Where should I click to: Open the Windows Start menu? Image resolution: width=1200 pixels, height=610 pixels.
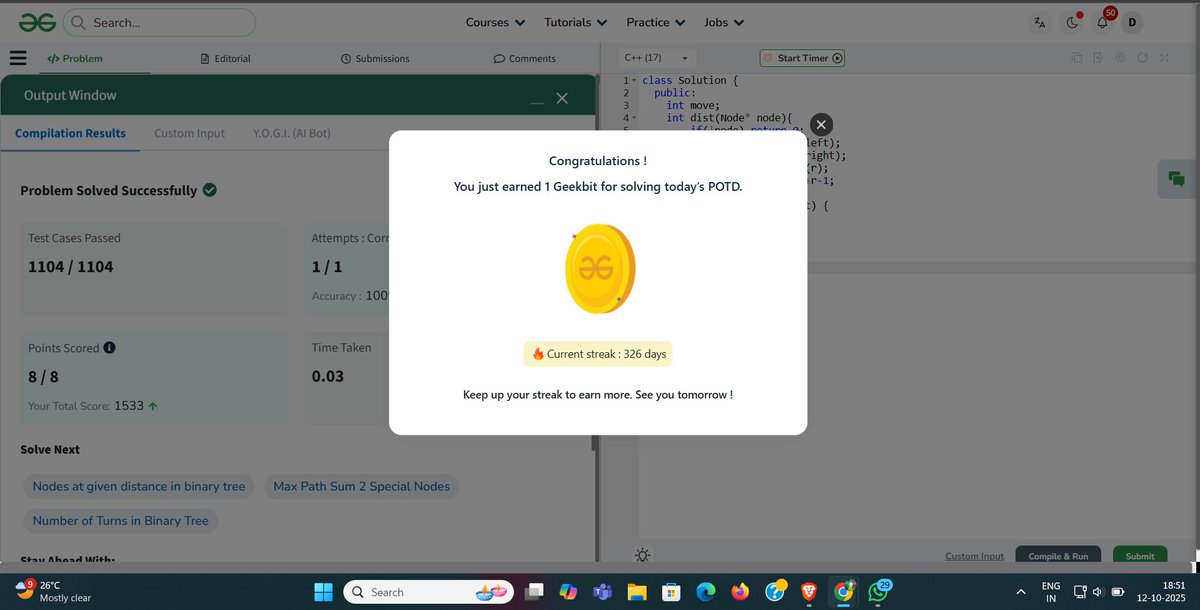coord(323,592)
